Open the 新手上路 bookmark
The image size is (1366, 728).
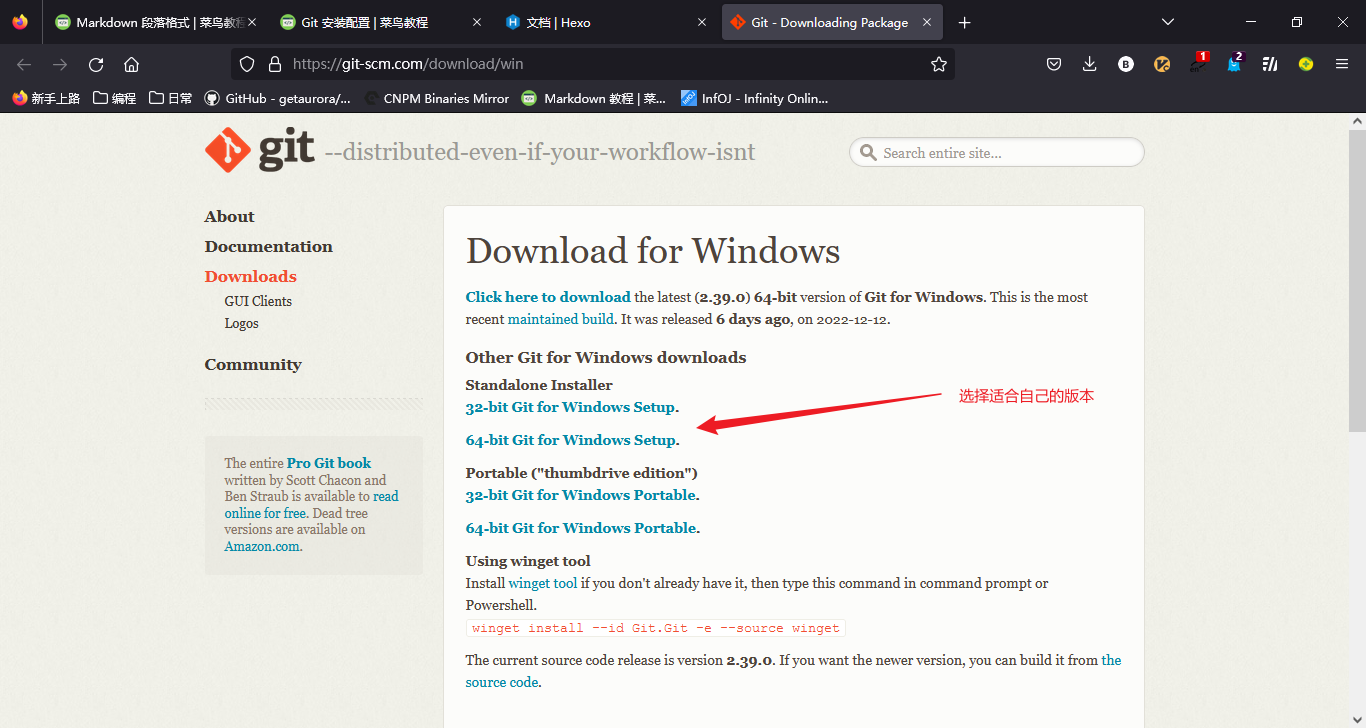pos(46,98)
